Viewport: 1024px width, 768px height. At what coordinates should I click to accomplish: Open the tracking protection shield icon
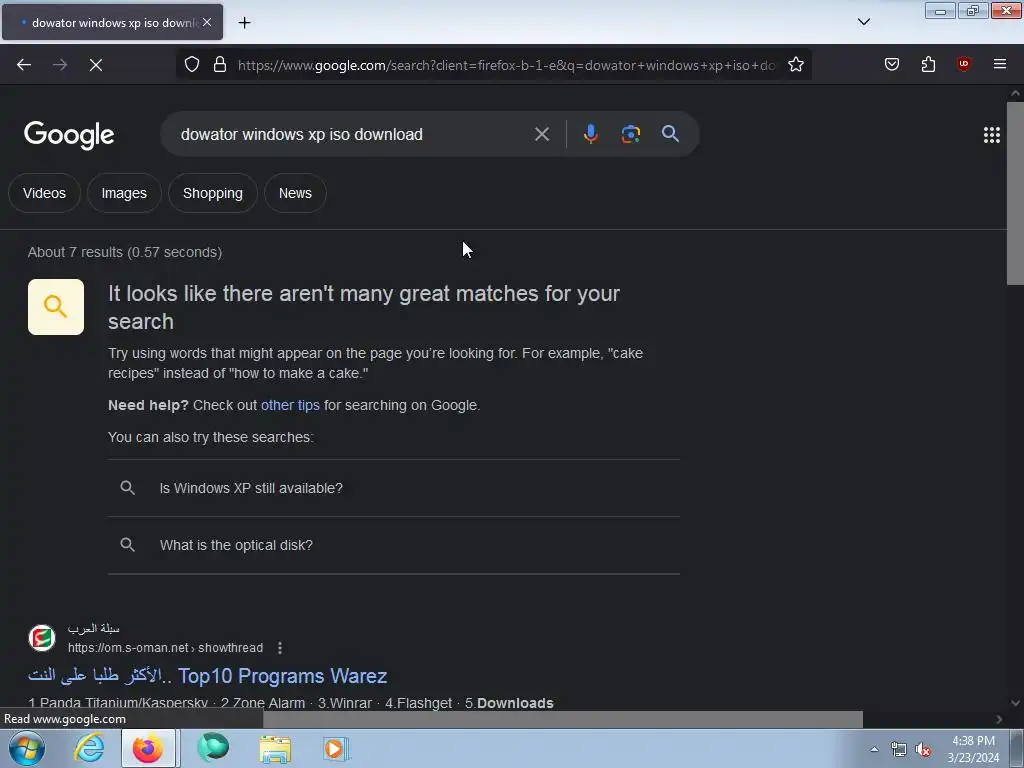[x=191, y=65]
